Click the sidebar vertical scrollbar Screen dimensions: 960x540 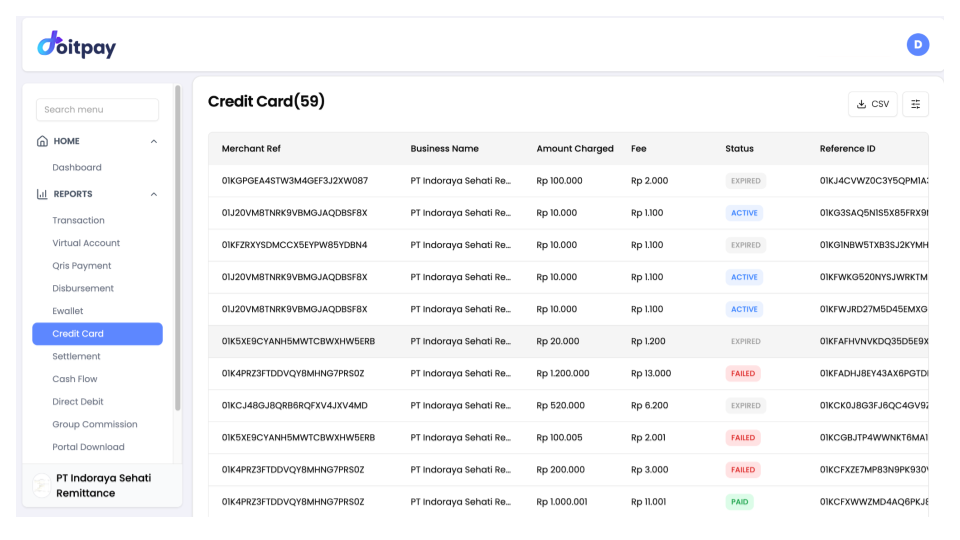pos(178,248)
